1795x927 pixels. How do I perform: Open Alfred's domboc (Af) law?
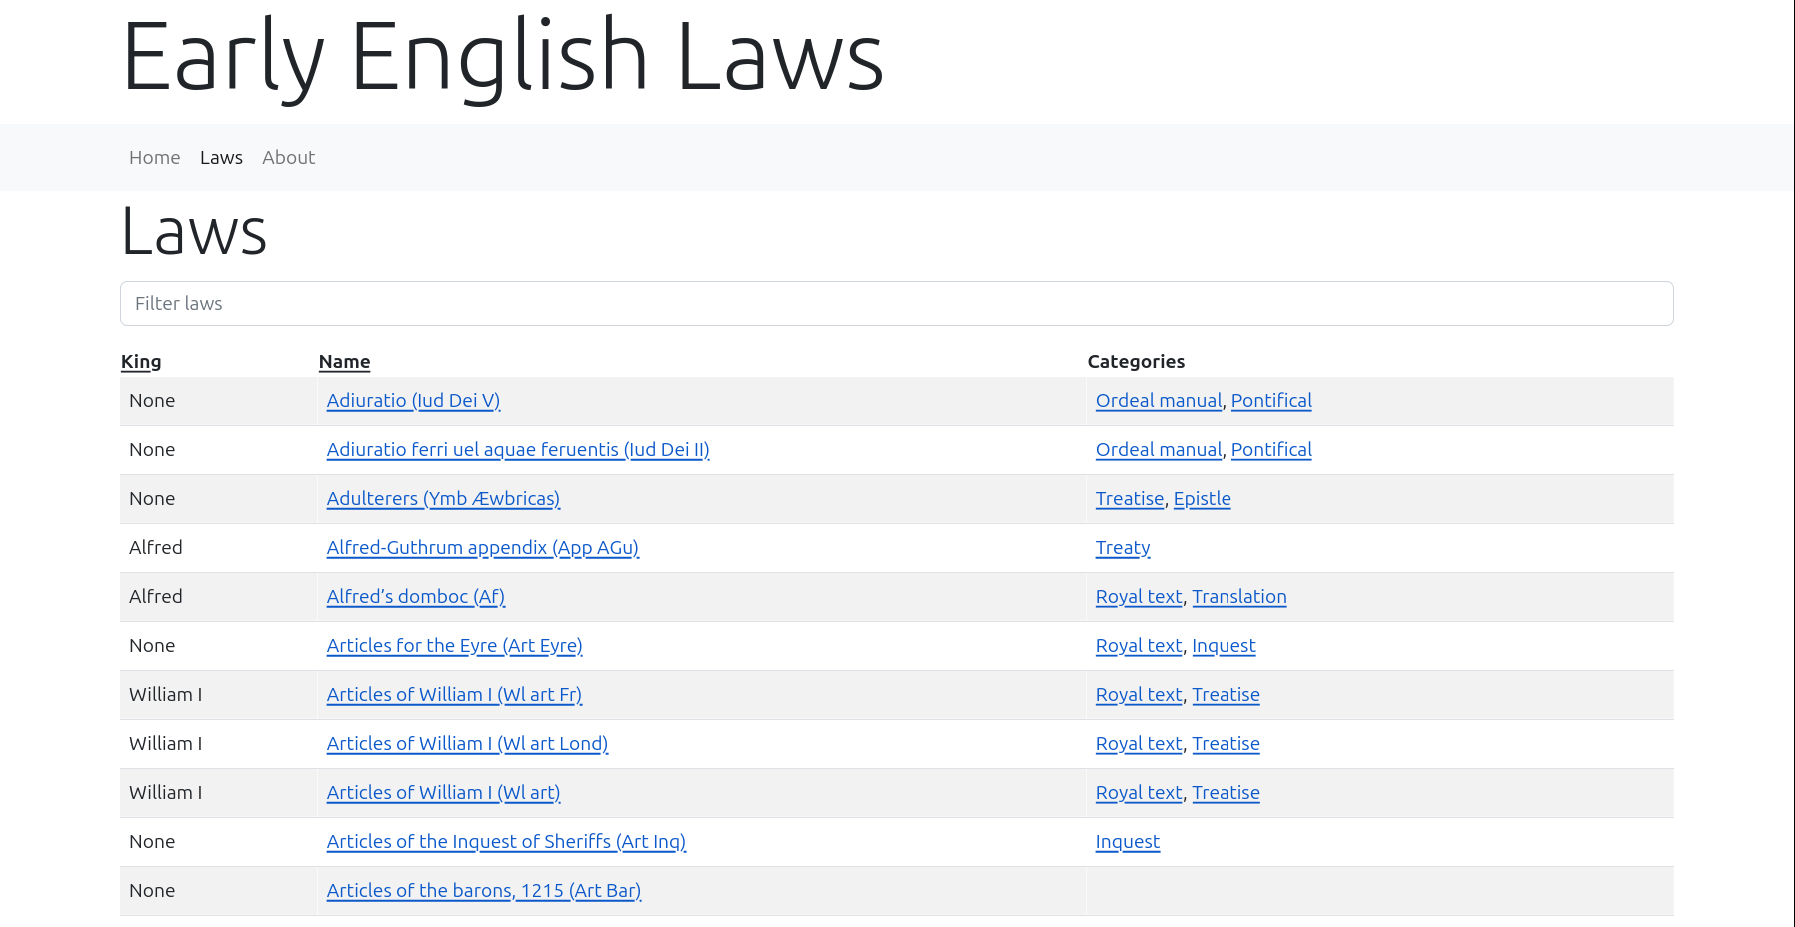pos(415,597)
